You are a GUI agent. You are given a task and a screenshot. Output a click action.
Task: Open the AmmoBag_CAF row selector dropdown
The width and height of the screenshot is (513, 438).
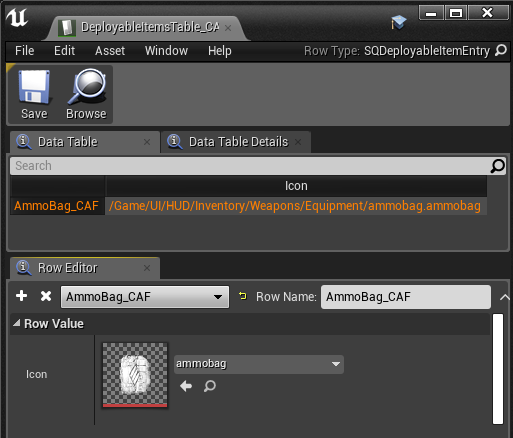145,297
